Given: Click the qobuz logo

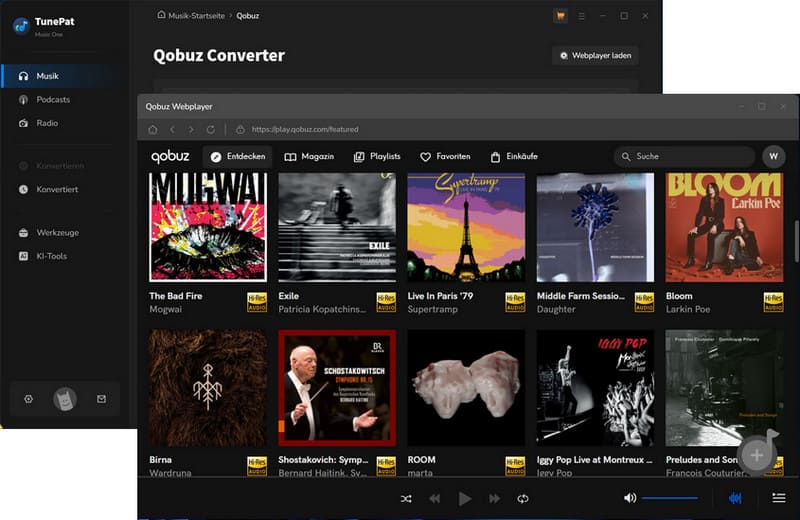Looking at the screenshot, I should [x=170, y=156].
